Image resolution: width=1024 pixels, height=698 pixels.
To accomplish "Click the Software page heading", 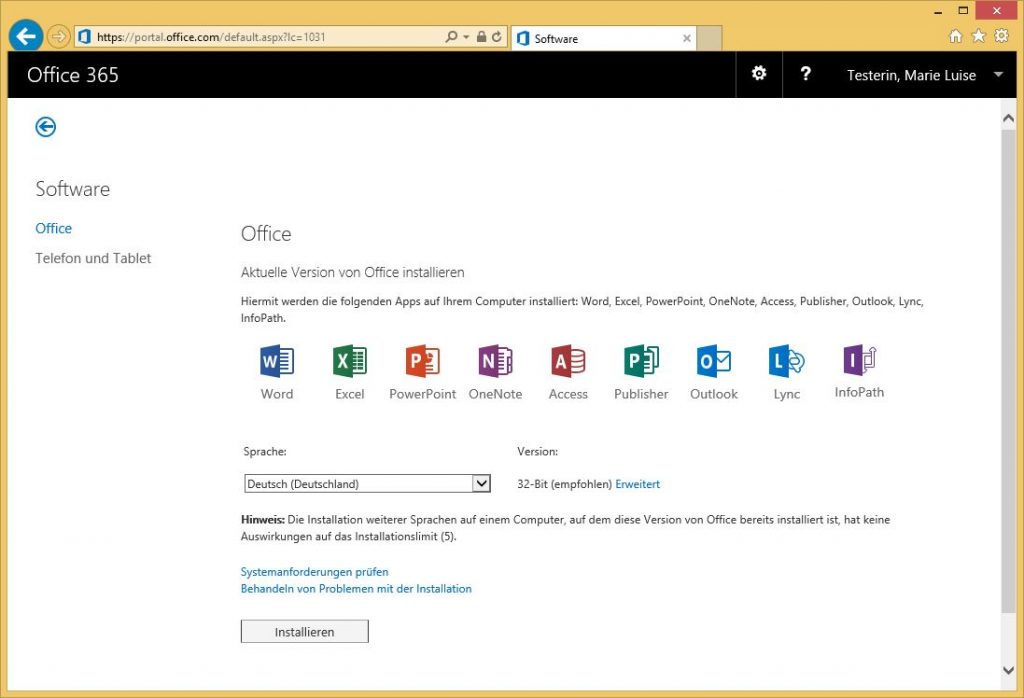I will [72, 189].
